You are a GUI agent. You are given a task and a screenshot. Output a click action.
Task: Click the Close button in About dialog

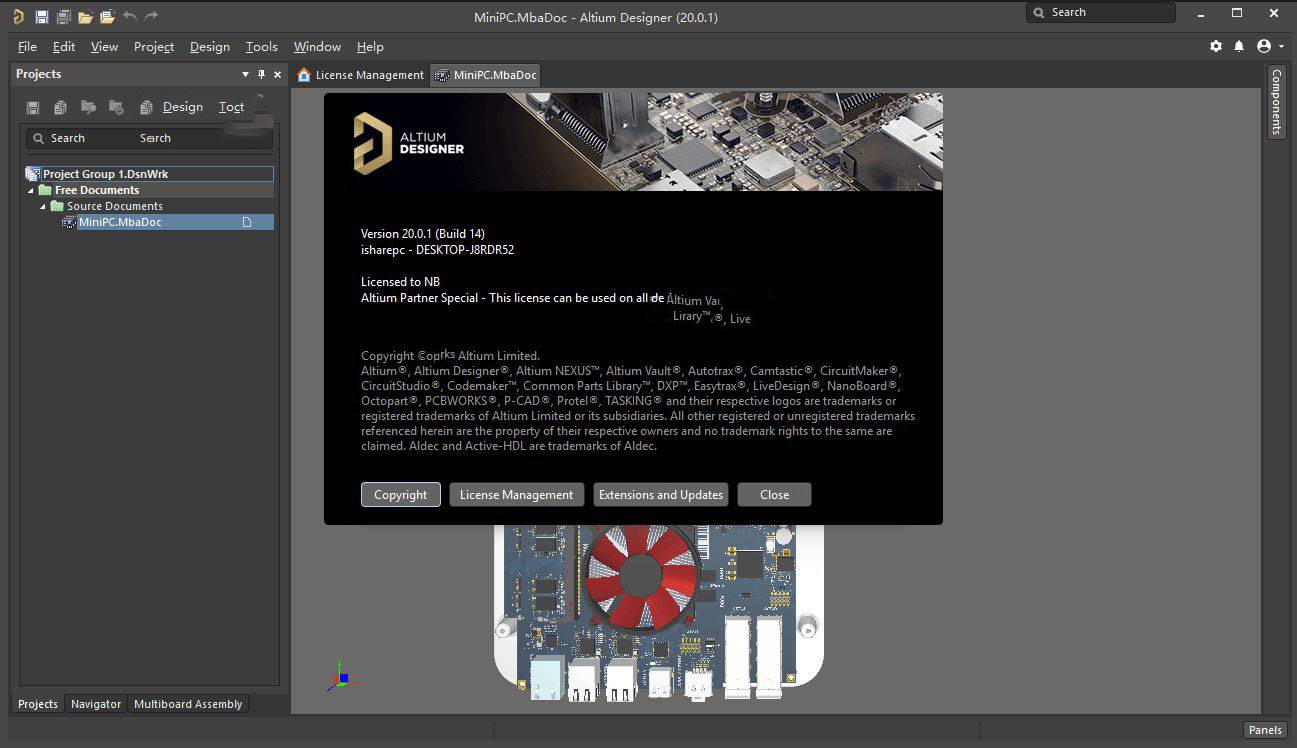[x=774, y=495]
